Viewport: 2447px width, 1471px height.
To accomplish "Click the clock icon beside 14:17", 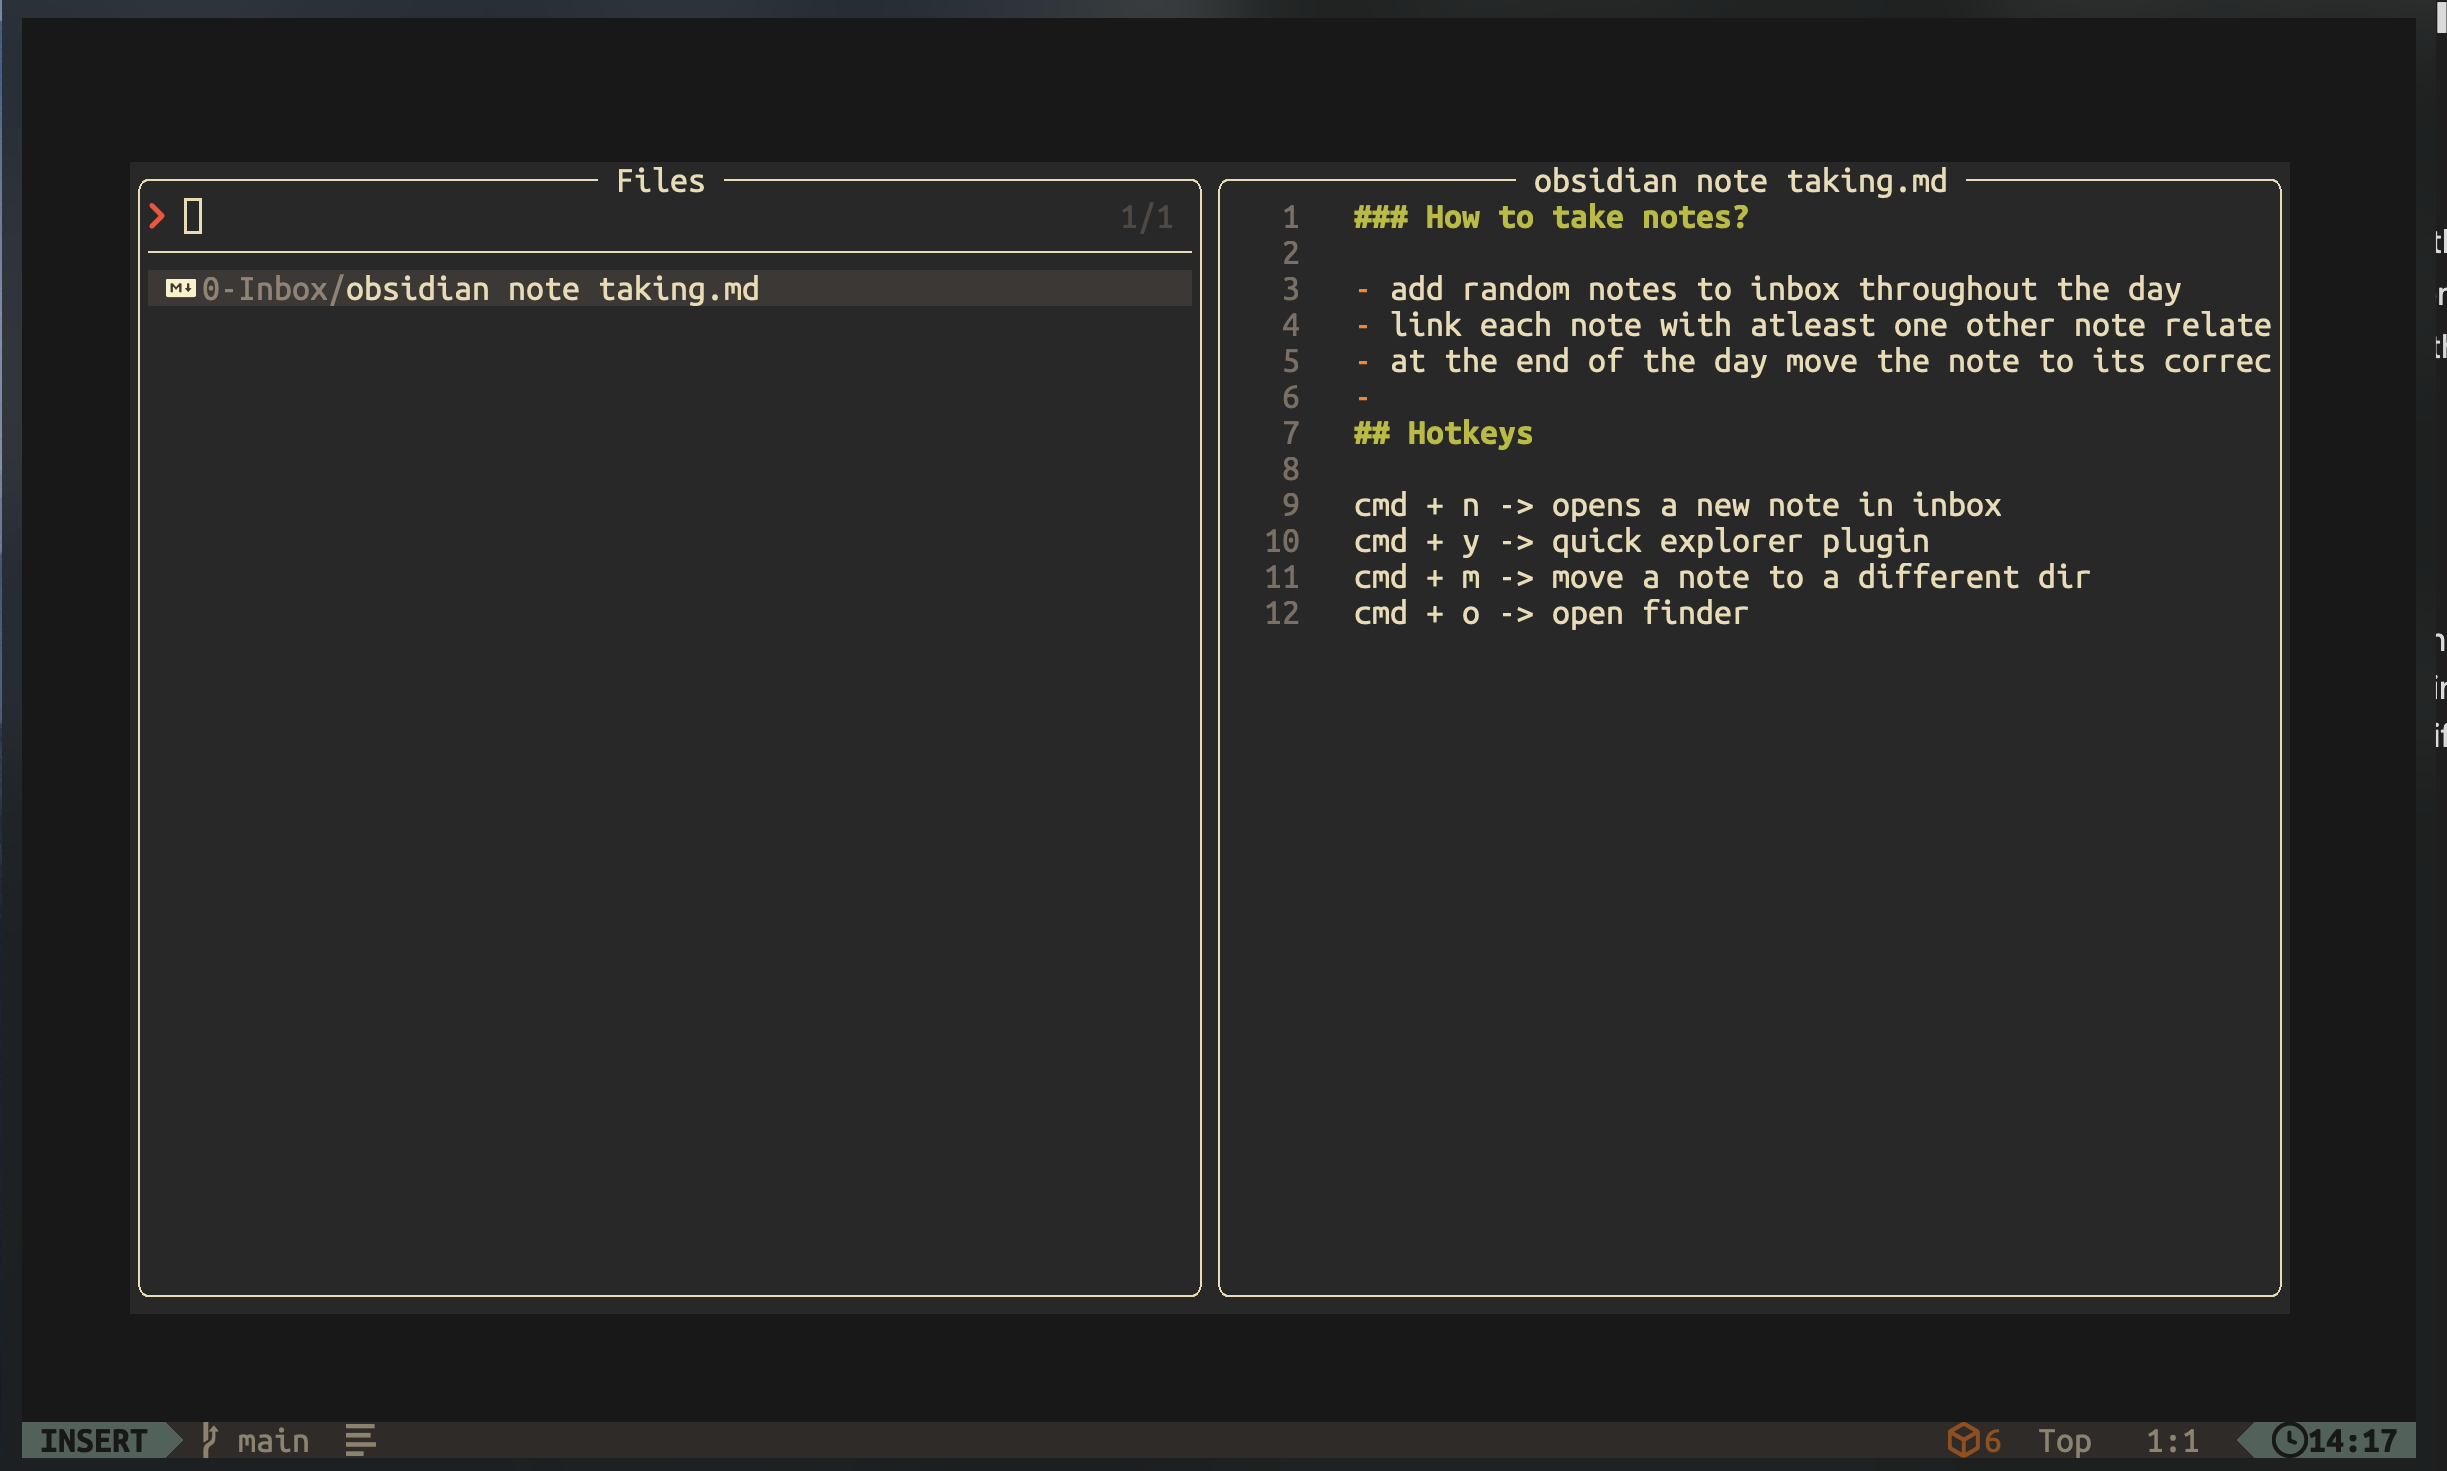I will tap(2289, 1440).
